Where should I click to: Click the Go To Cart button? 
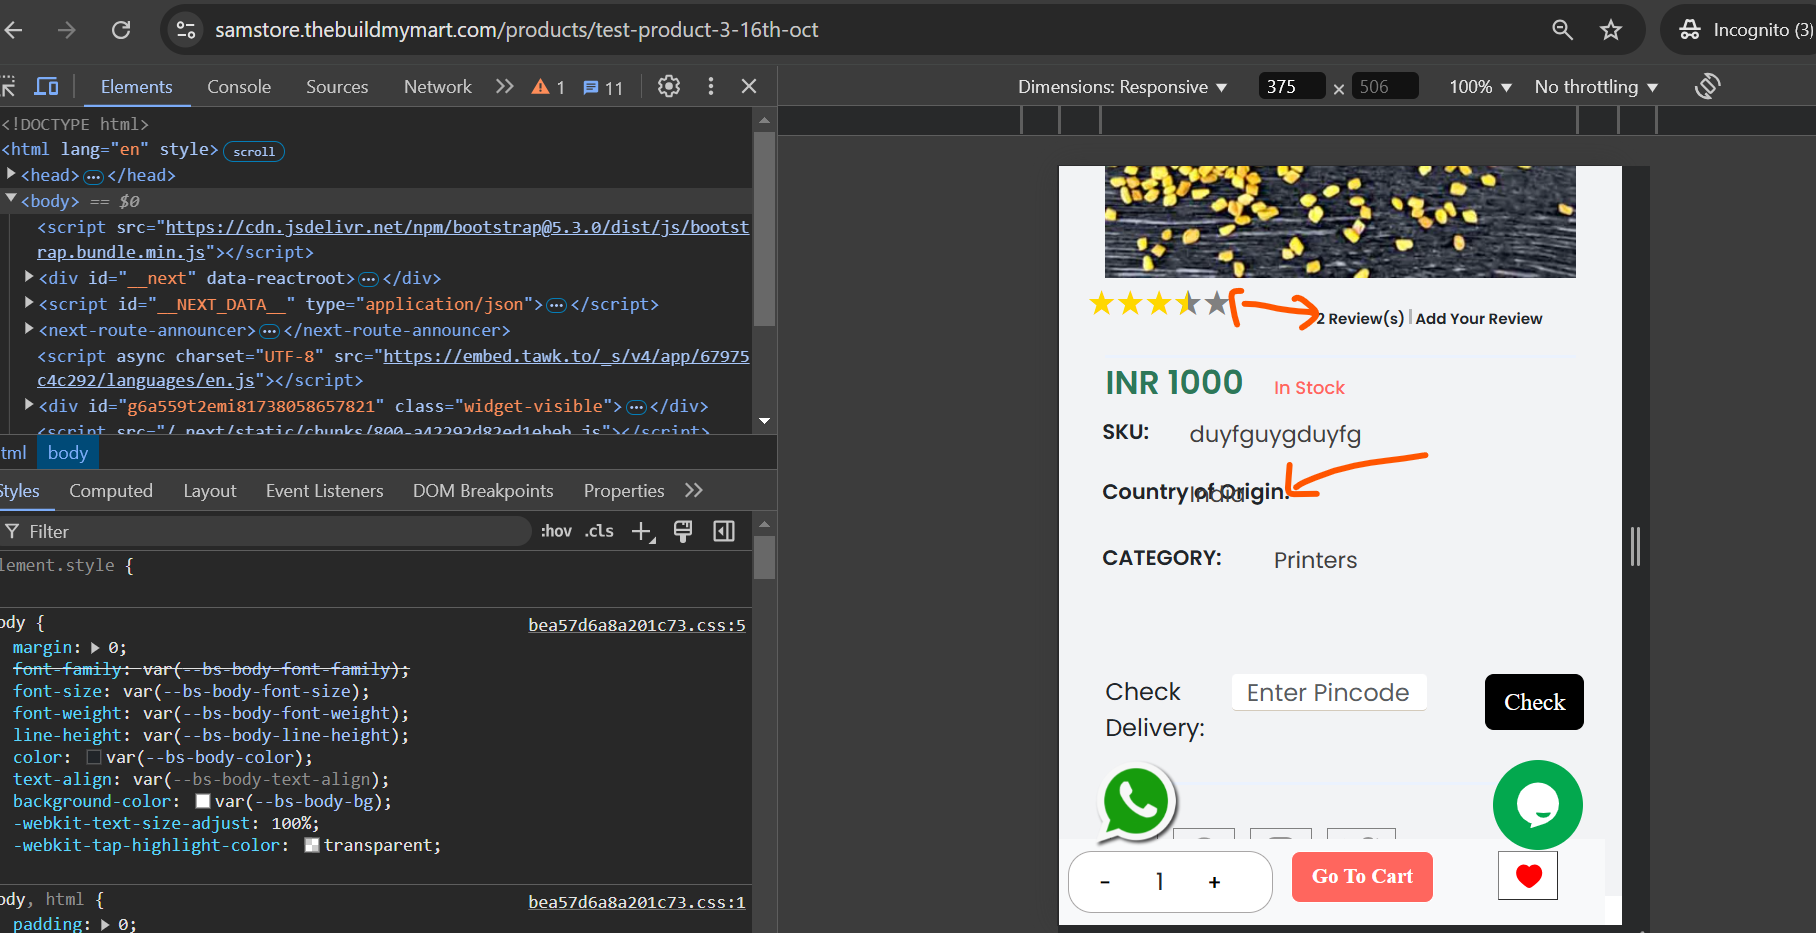(x=1362, y=877)
